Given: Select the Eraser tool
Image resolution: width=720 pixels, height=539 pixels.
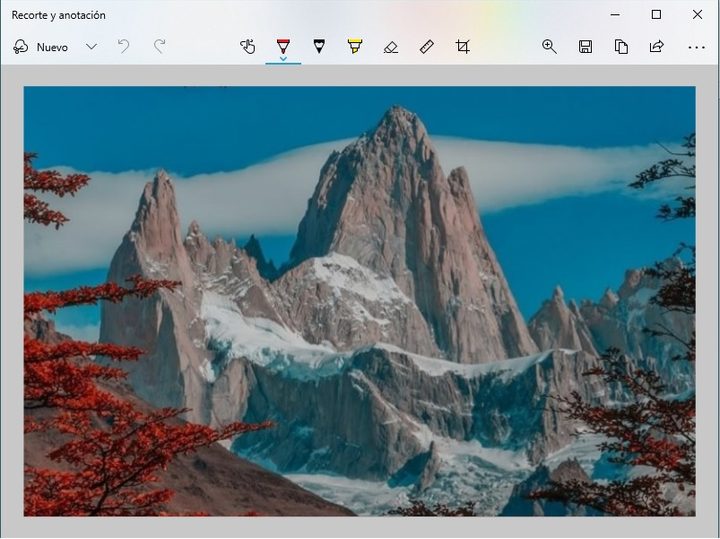Looking at the screenshot, I should [391, 47].
